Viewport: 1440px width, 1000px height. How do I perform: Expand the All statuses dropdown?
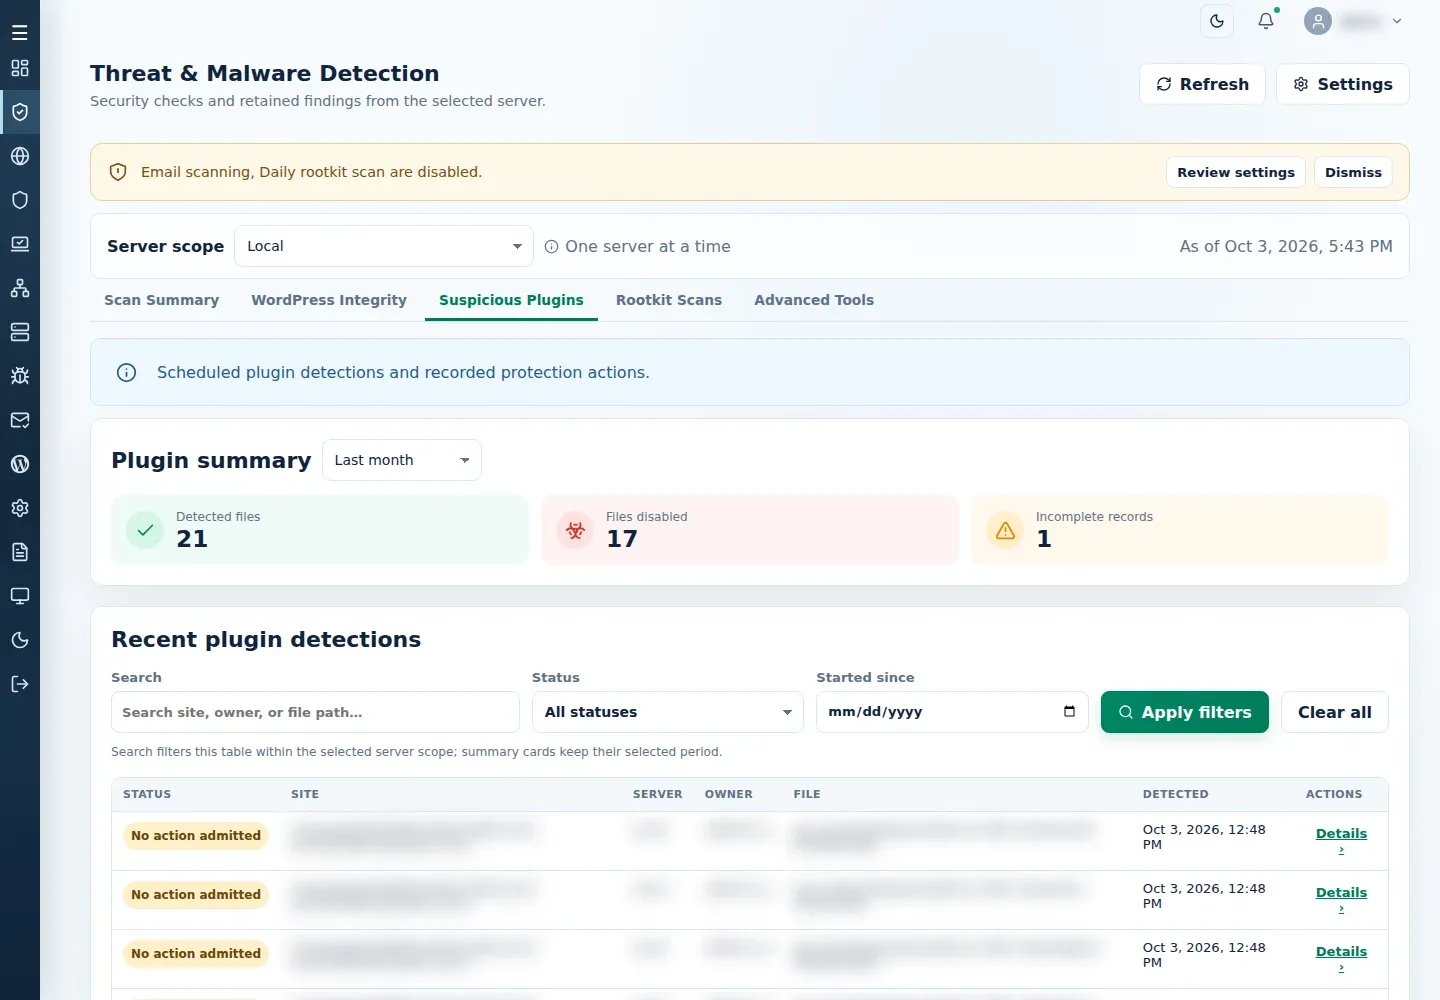click(x=668, y=712)
